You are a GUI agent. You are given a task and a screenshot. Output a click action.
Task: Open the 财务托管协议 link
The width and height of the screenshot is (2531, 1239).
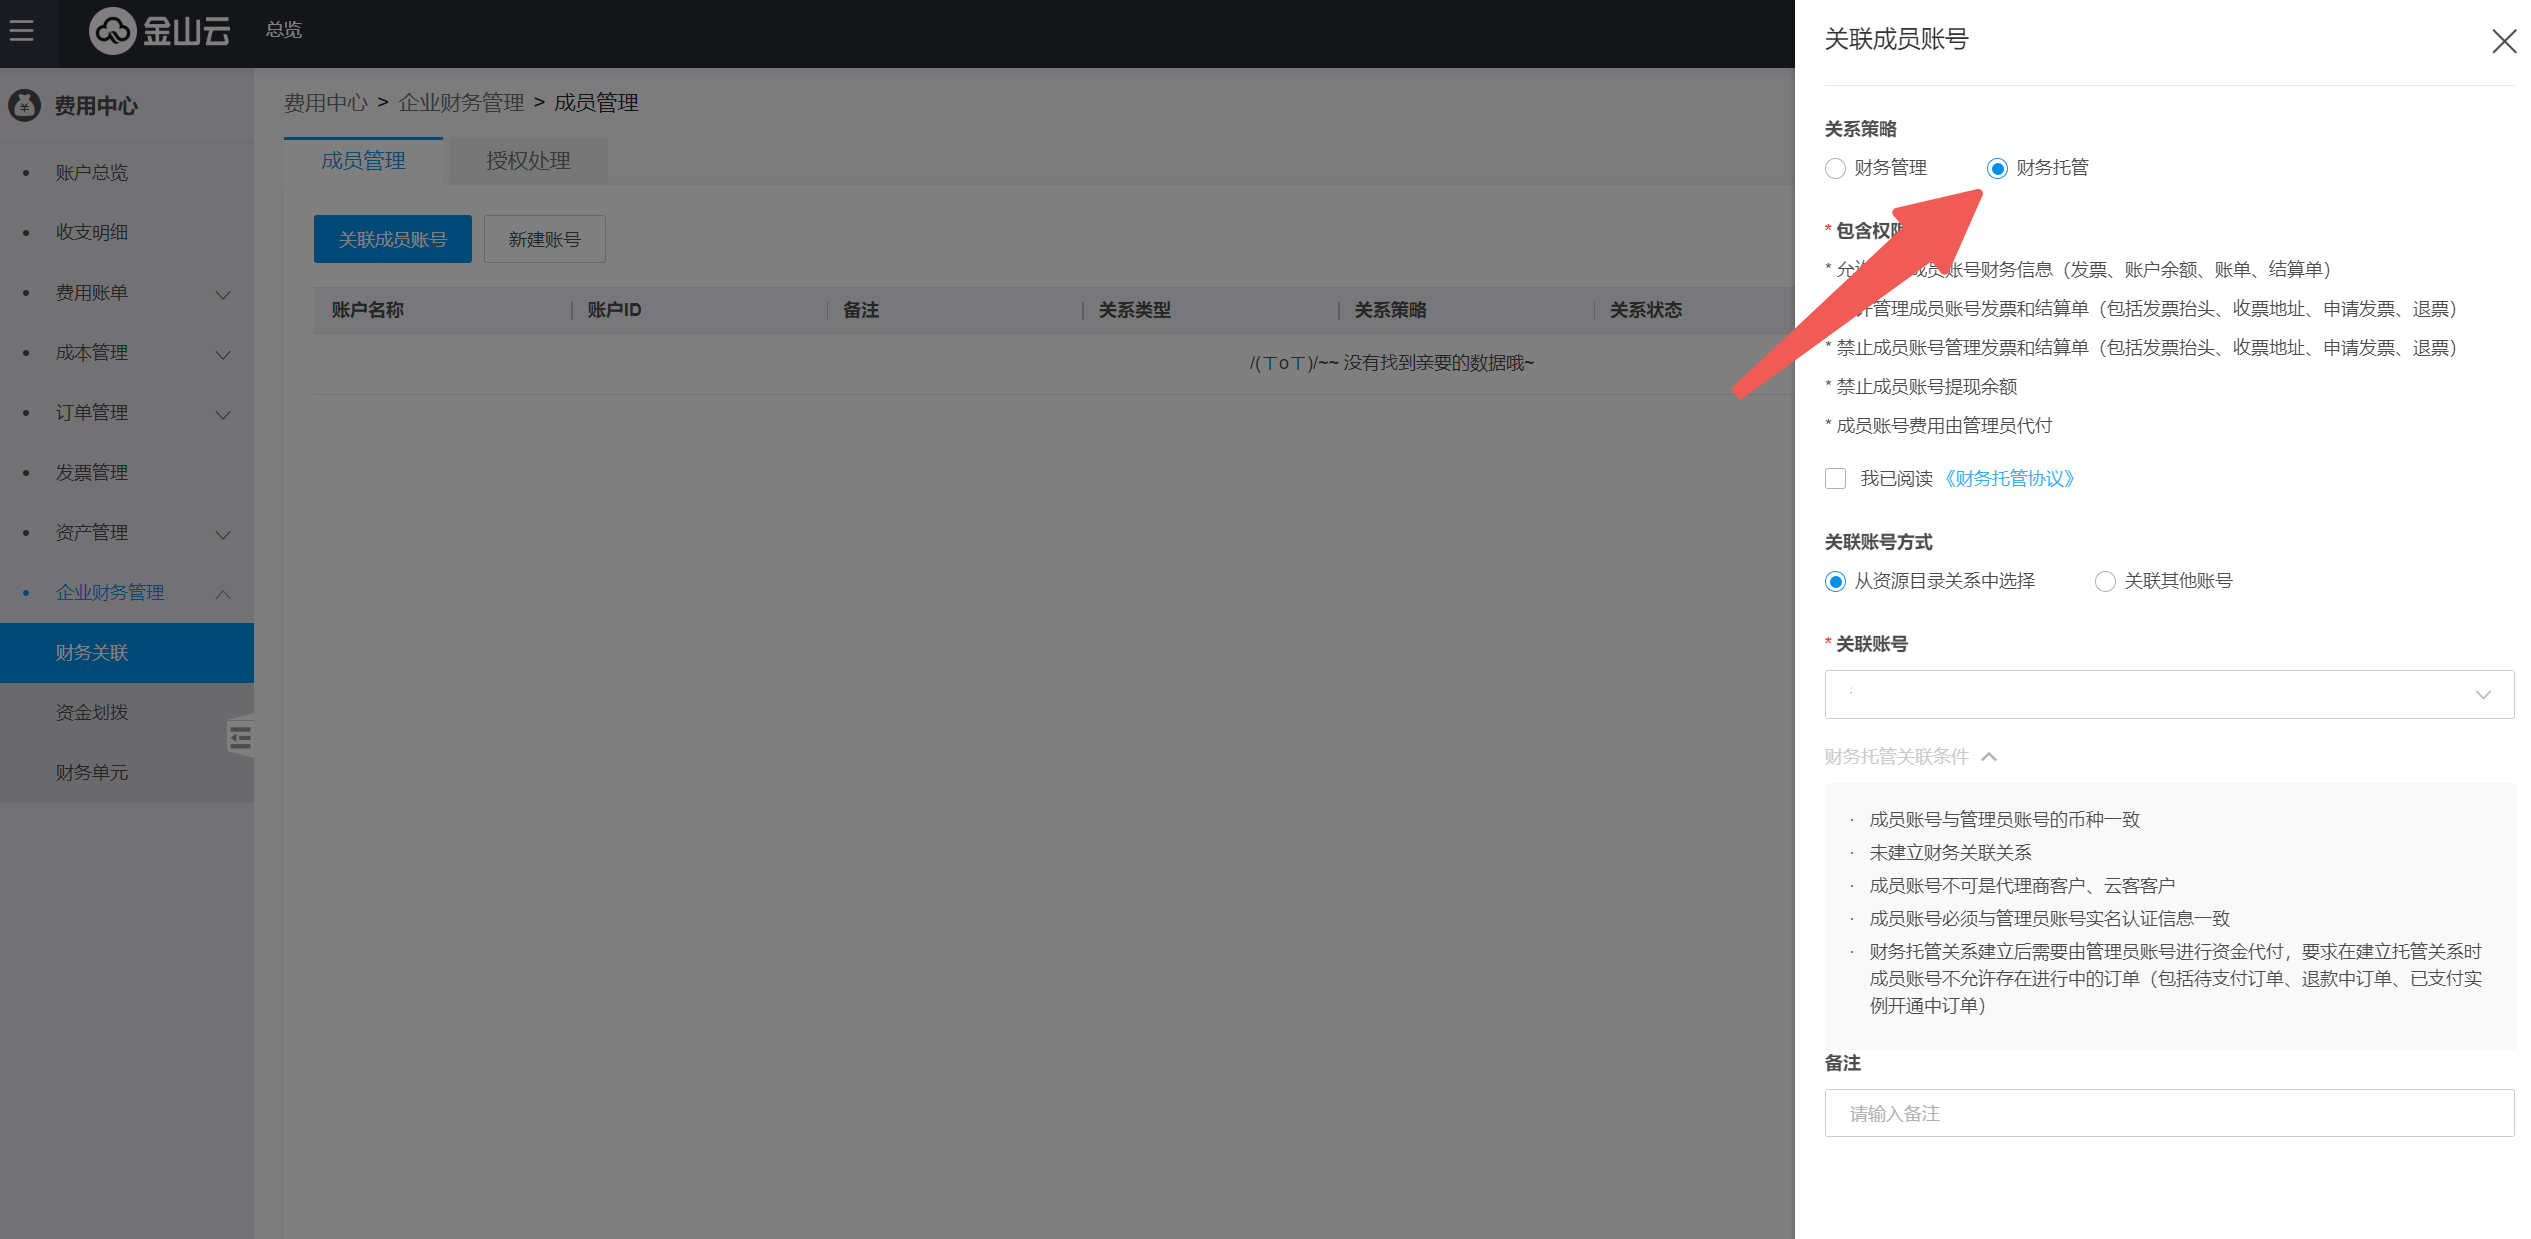point(2009,479)
